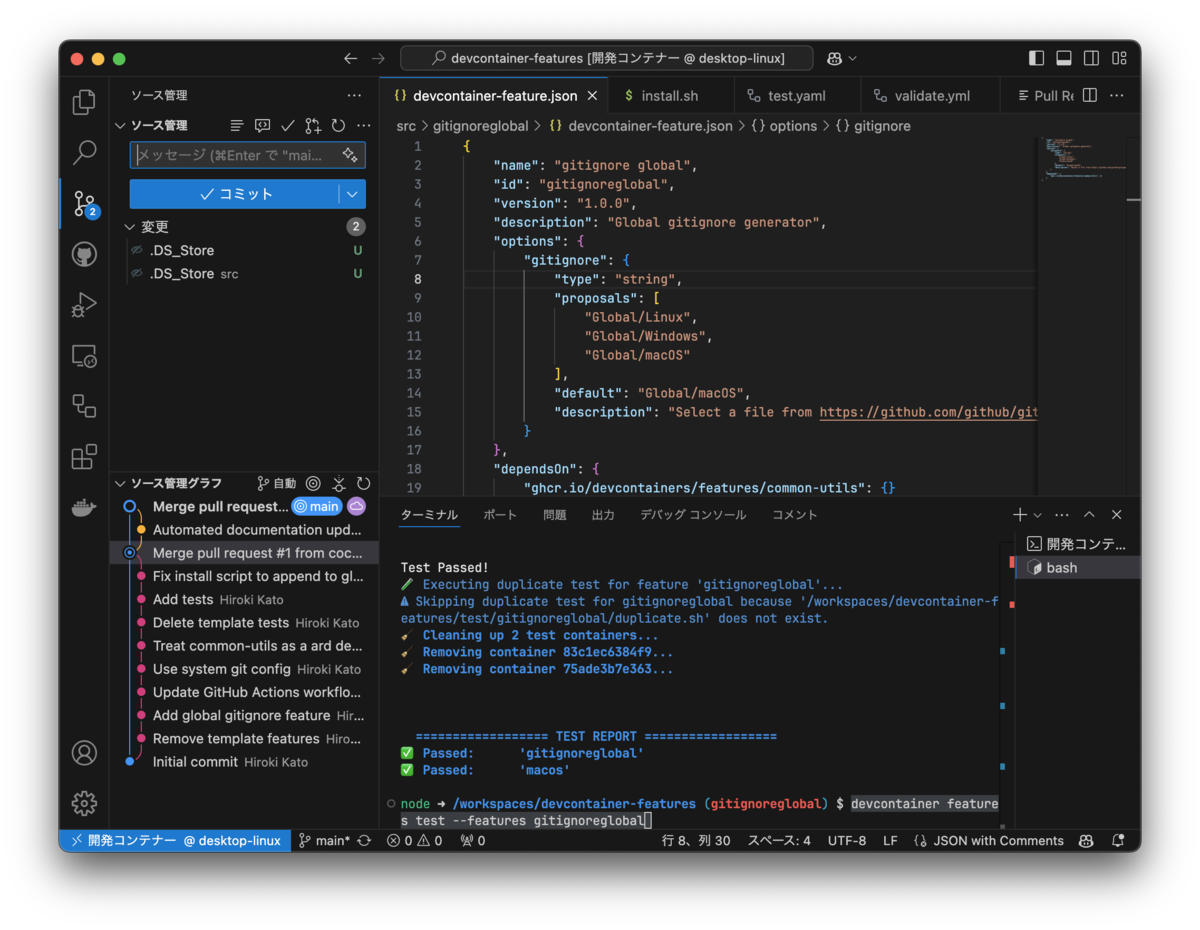Close the devcontainer-feature.json tab
Screen dimensions: 1200x930
(x=592, y=96)
